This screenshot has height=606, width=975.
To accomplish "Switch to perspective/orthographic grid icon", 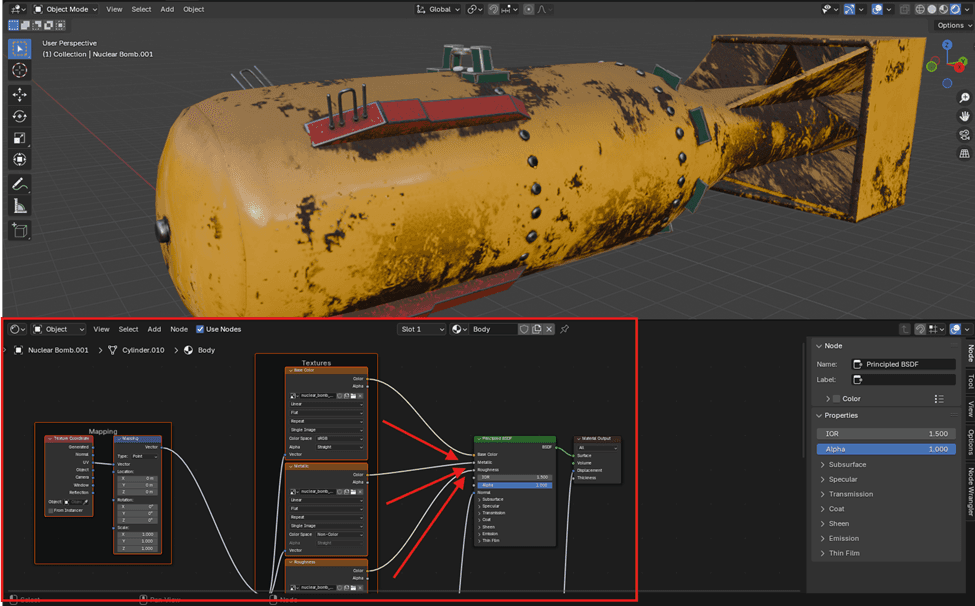I will [x=964, y=155].
